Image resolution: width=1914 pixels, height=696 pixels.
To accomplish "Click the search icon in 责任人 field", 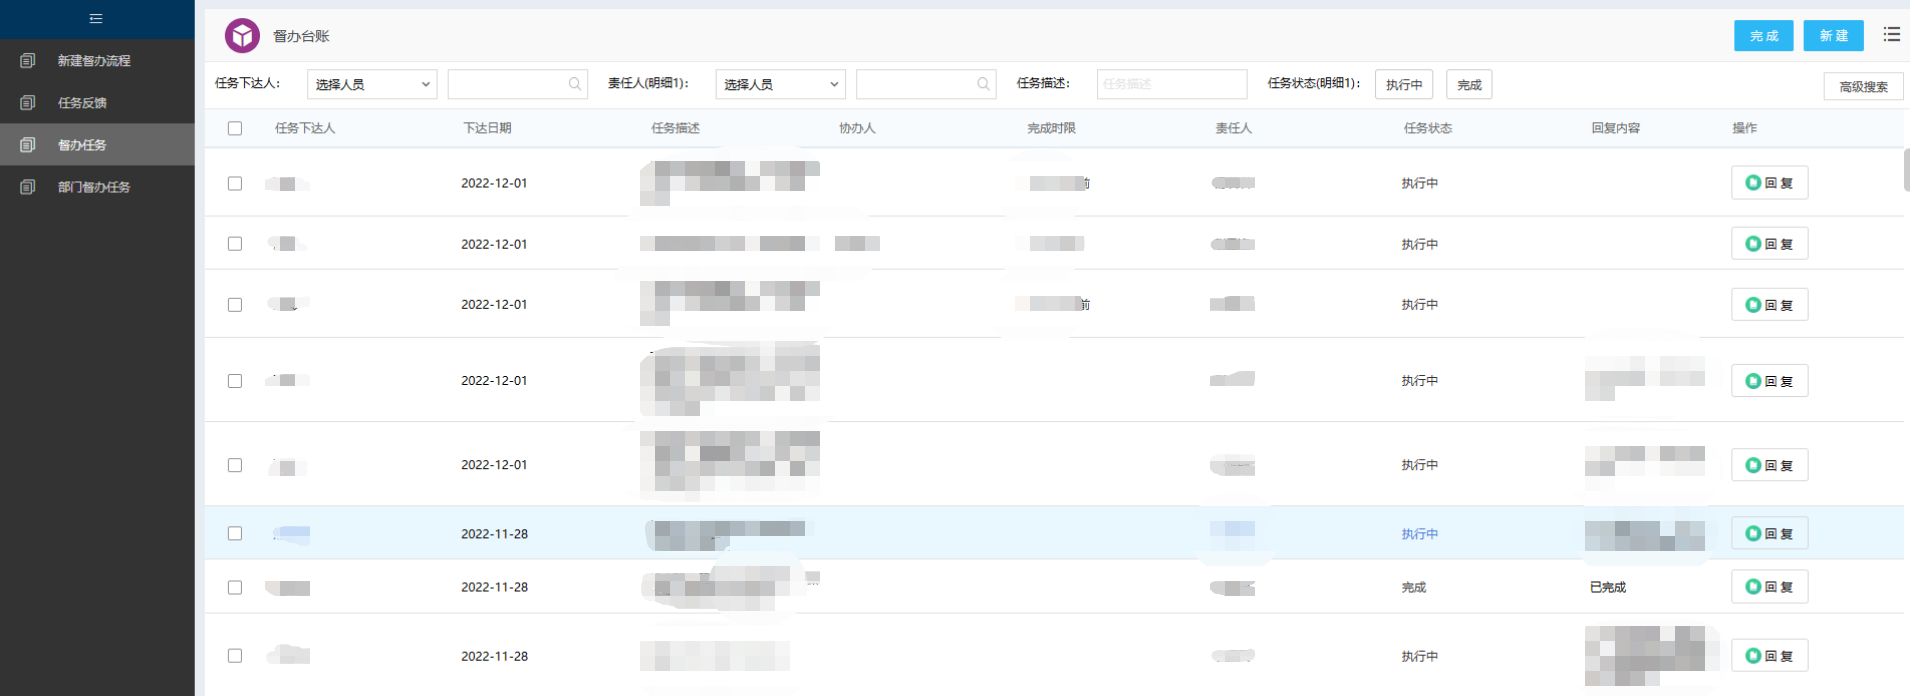I will (x=983, y=85).
